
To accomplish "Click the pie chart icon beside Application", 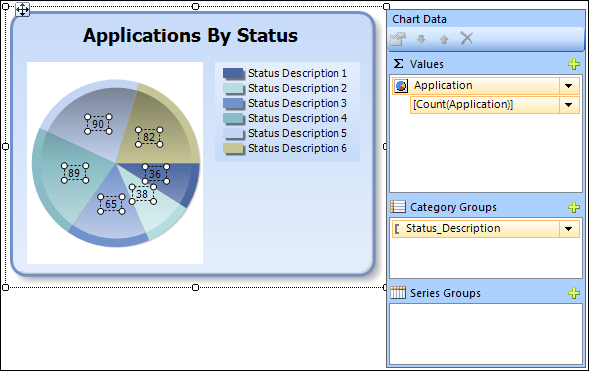I will pyautogui.click(x=401, y=86).
